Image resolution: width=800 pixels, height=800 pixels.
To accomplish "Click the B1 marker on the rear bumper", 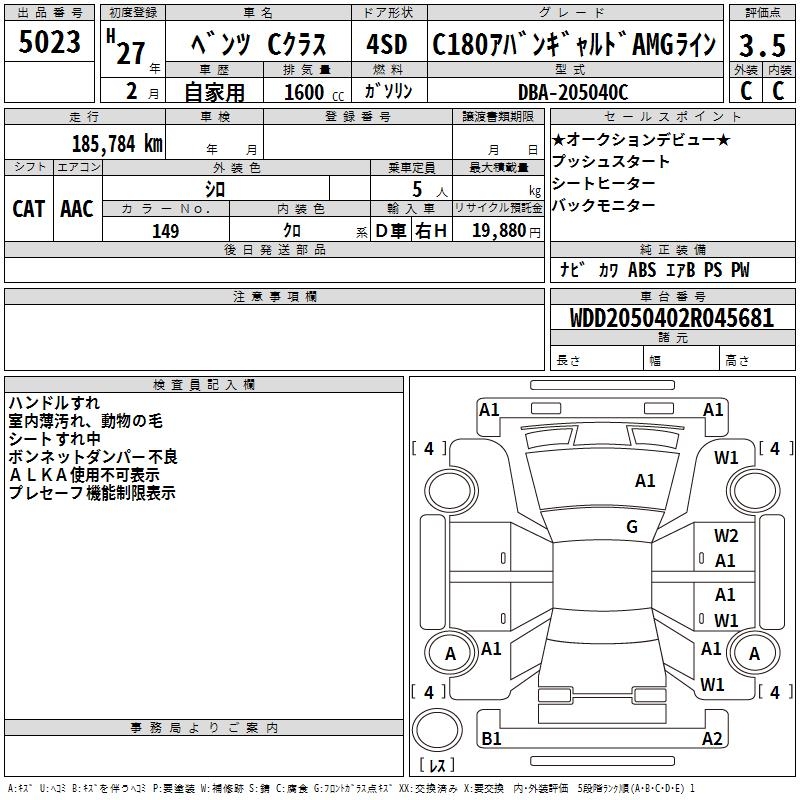I will coord(491,738).
